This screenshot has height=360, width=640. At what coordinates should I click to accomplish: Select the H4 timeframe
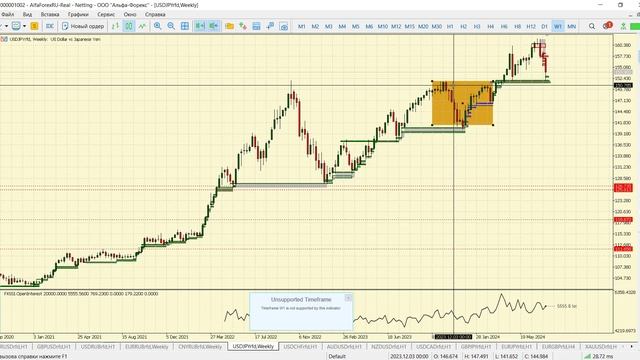click(x=490, y=26)
